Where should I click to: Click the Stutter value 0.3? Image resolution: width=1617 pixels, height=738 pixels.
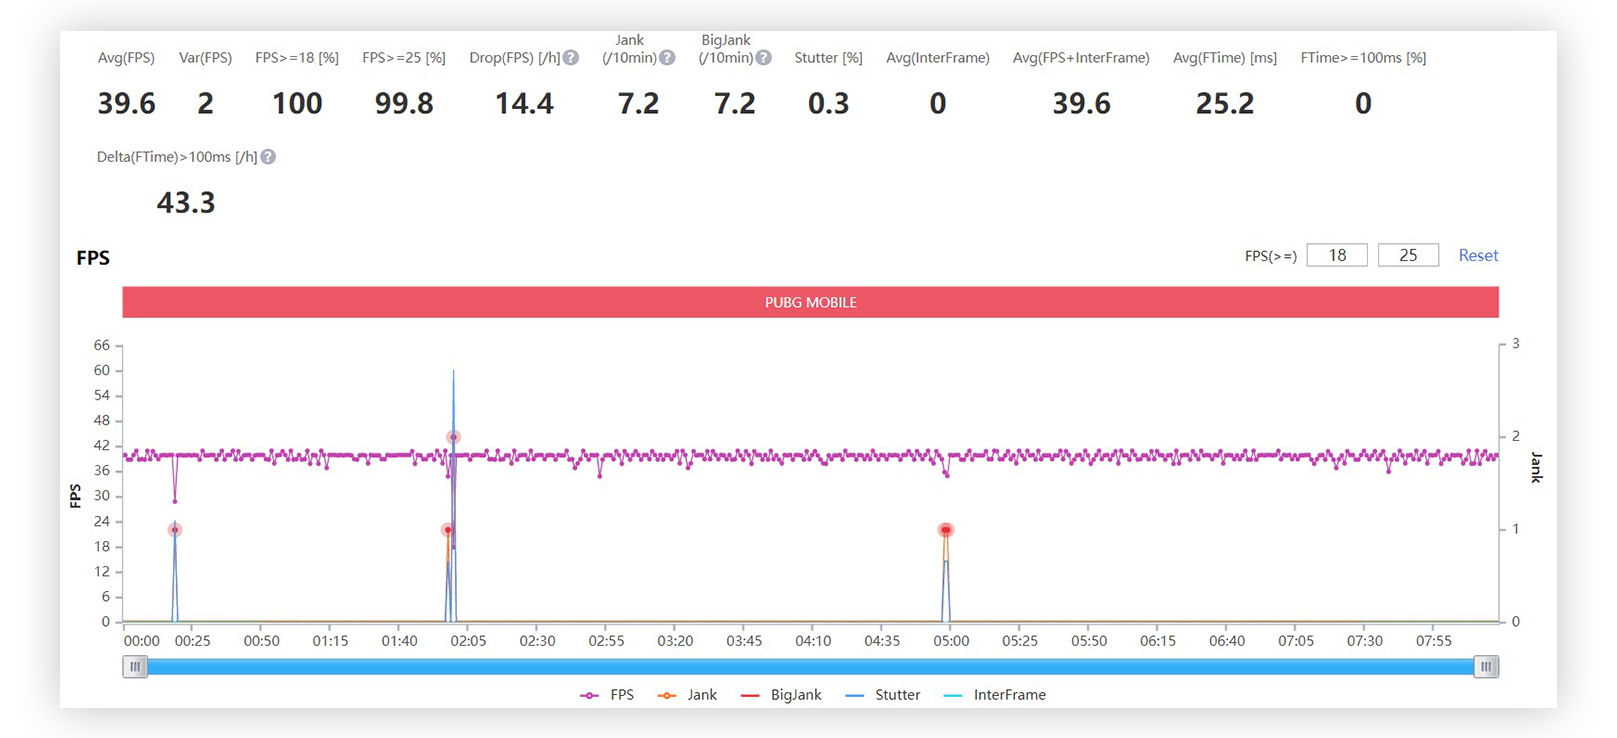pyautogui.click(x=828, y=103)
